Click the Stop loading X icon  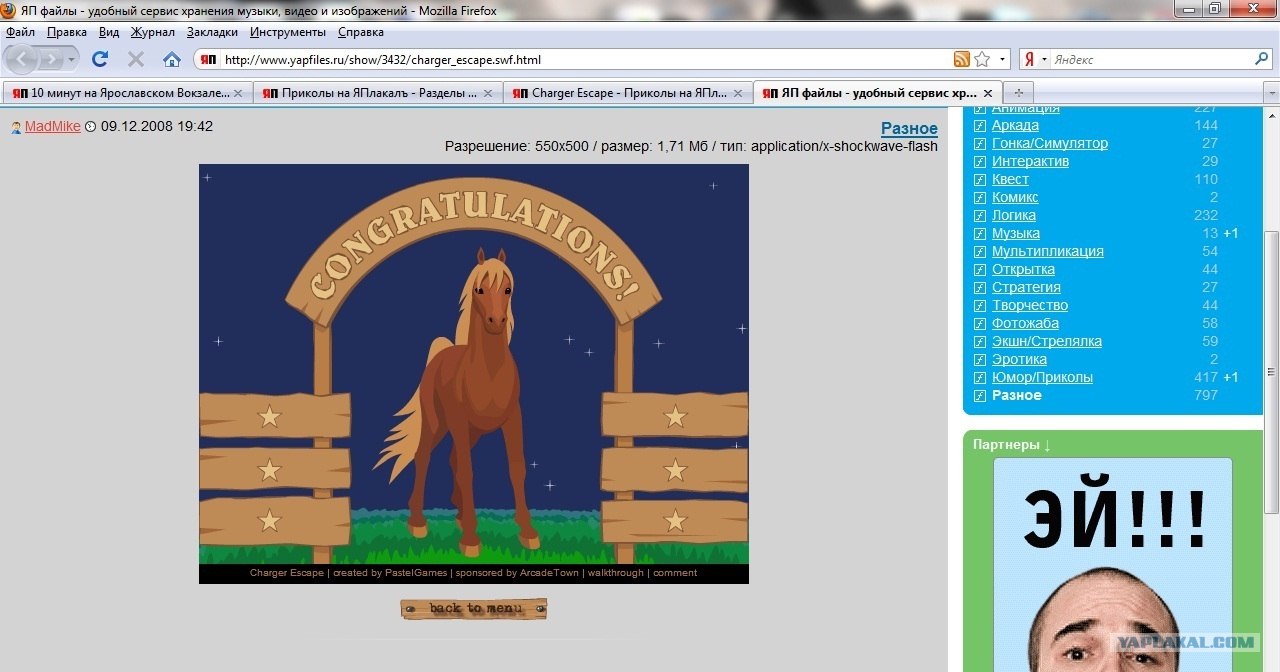click(x=136, y=59)
